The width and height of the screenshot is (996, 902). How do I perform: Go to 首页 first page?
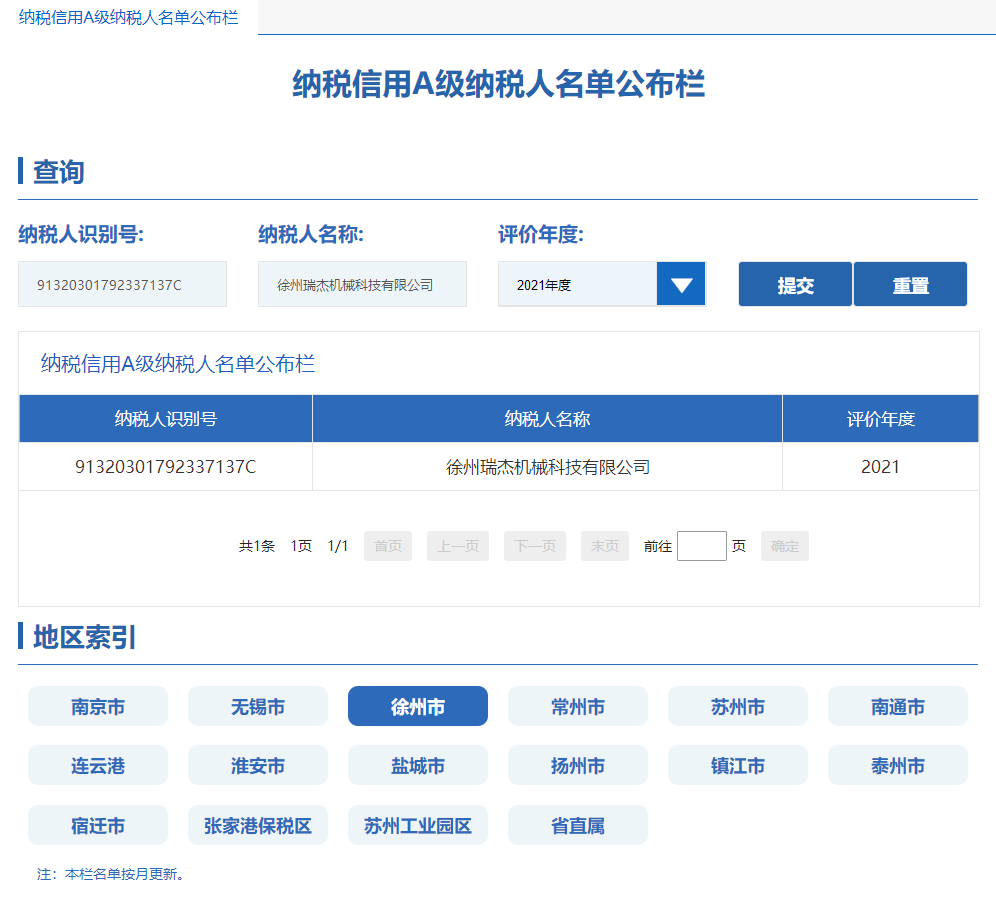click(387, 546)
